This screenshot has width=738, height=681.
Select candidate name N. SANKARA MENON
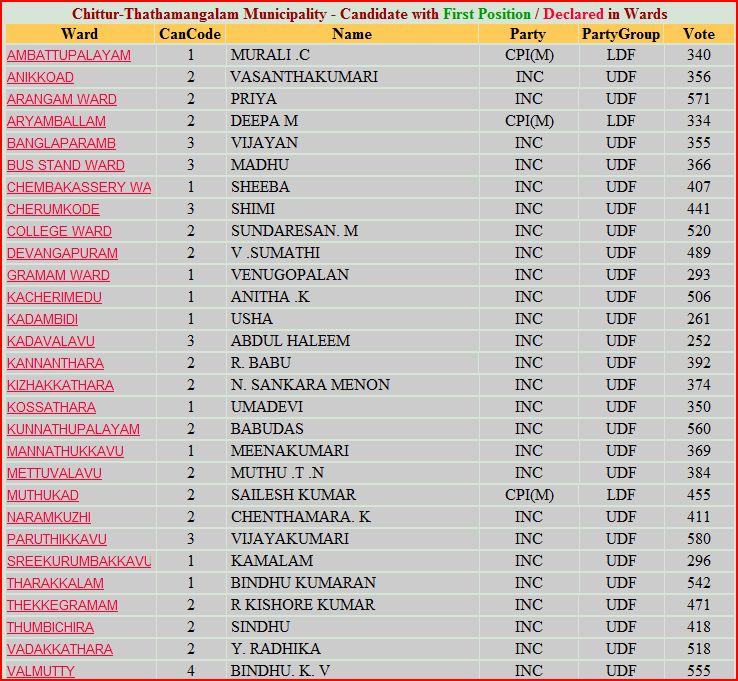pos(310,385)
